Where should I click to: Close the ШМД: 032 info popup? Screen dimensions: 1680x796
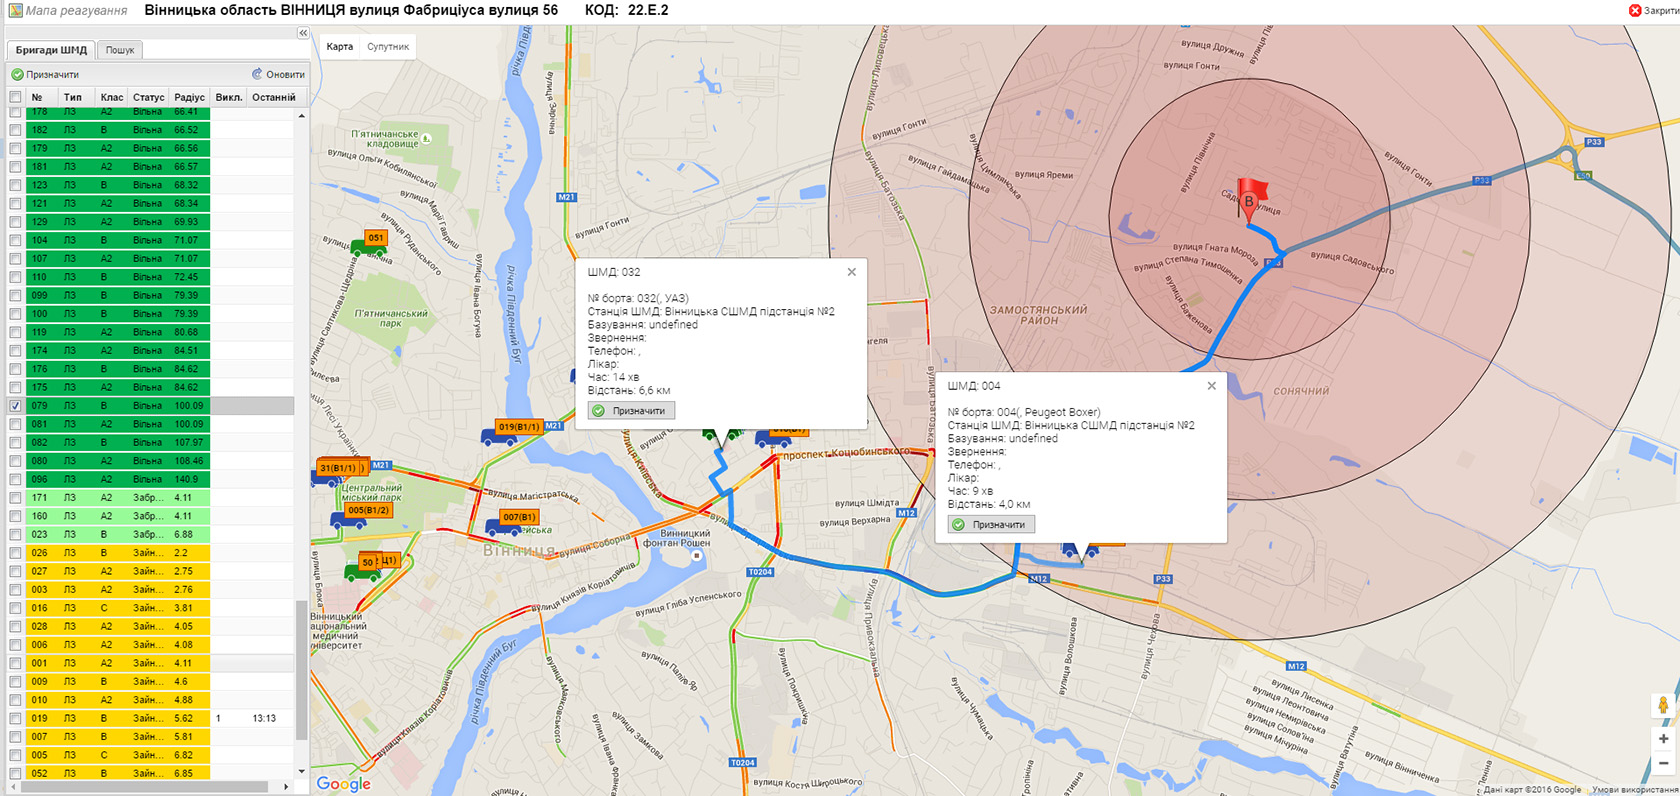pos(852,272)
